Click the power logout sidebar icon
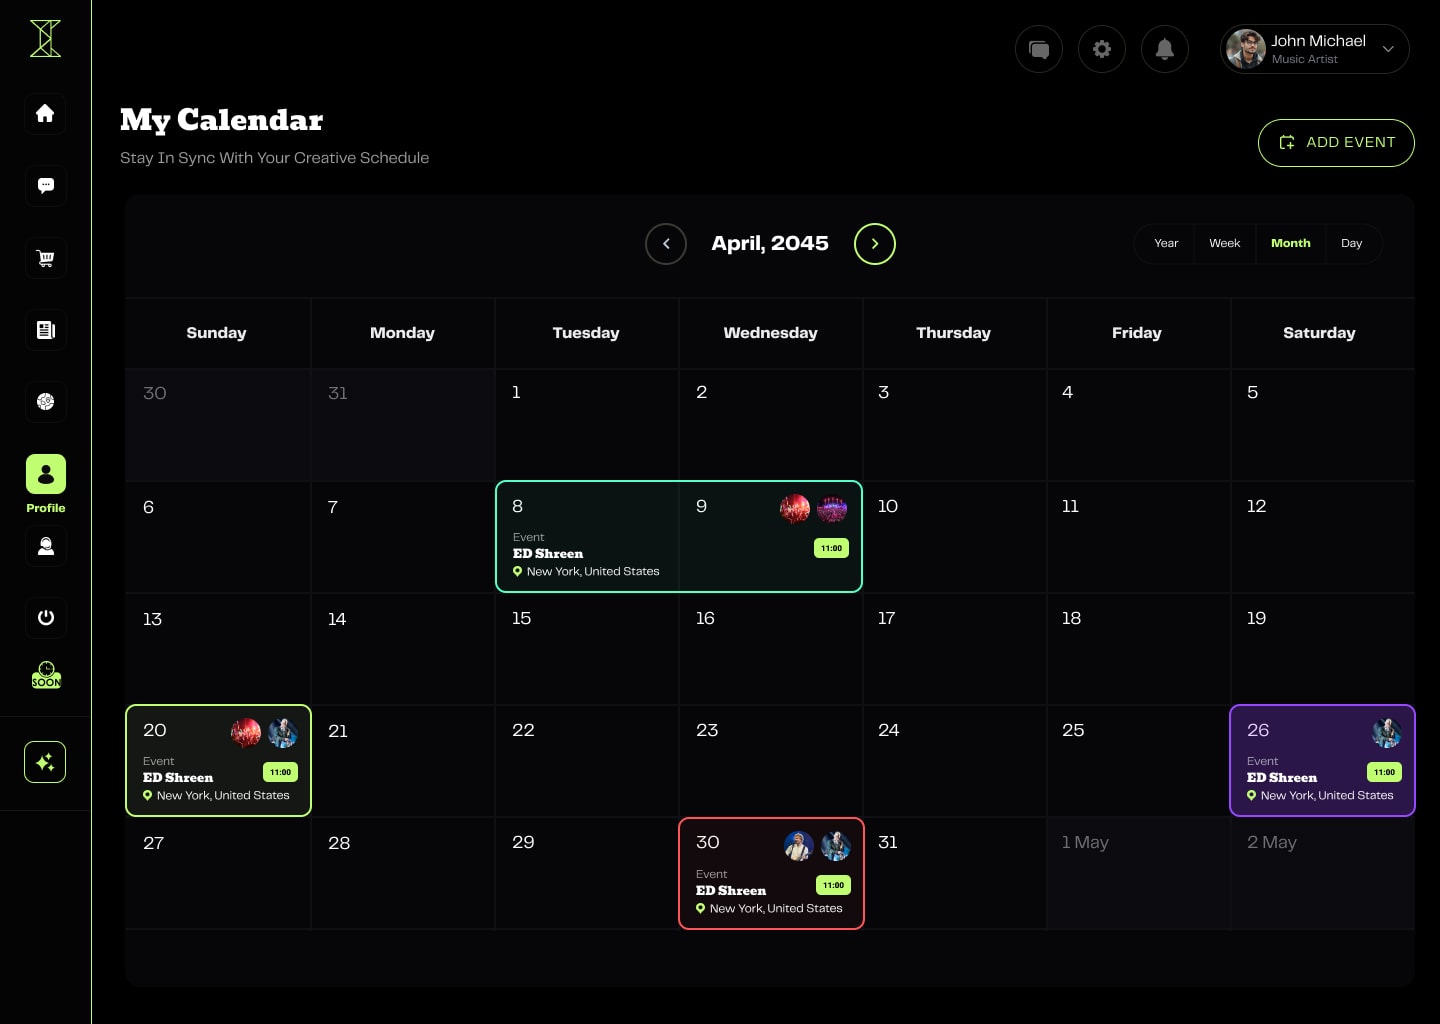1440x1024 pixels. [x=45, y=617]
